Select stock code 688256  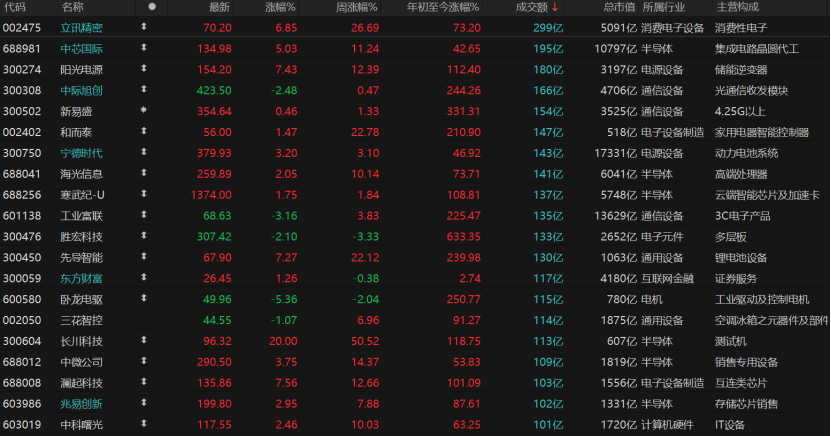click(22, 195)
